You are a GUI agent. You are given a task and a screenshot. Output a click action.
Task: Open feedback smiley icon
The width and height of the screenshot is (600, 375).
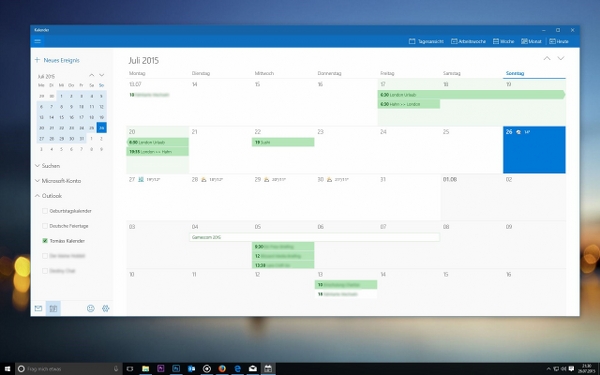tap(91, 308)
